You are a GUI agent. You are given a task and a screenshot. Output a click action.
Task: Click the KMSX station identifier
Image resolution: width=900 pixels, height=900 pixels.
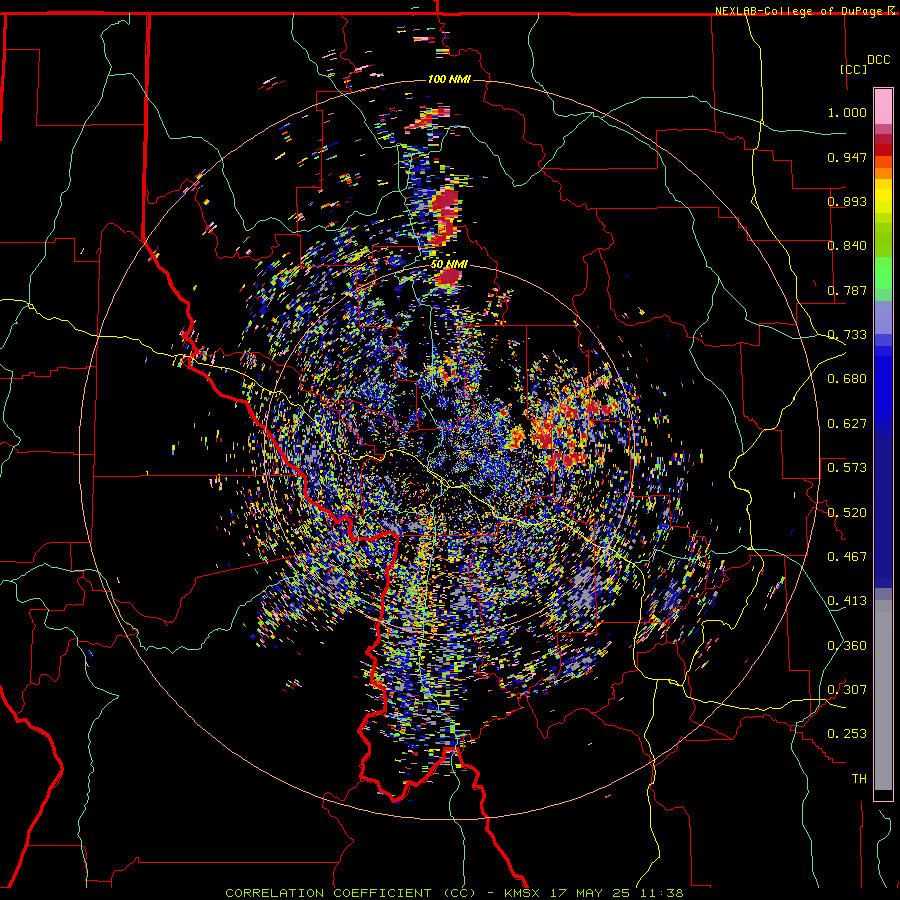(522, 893)
